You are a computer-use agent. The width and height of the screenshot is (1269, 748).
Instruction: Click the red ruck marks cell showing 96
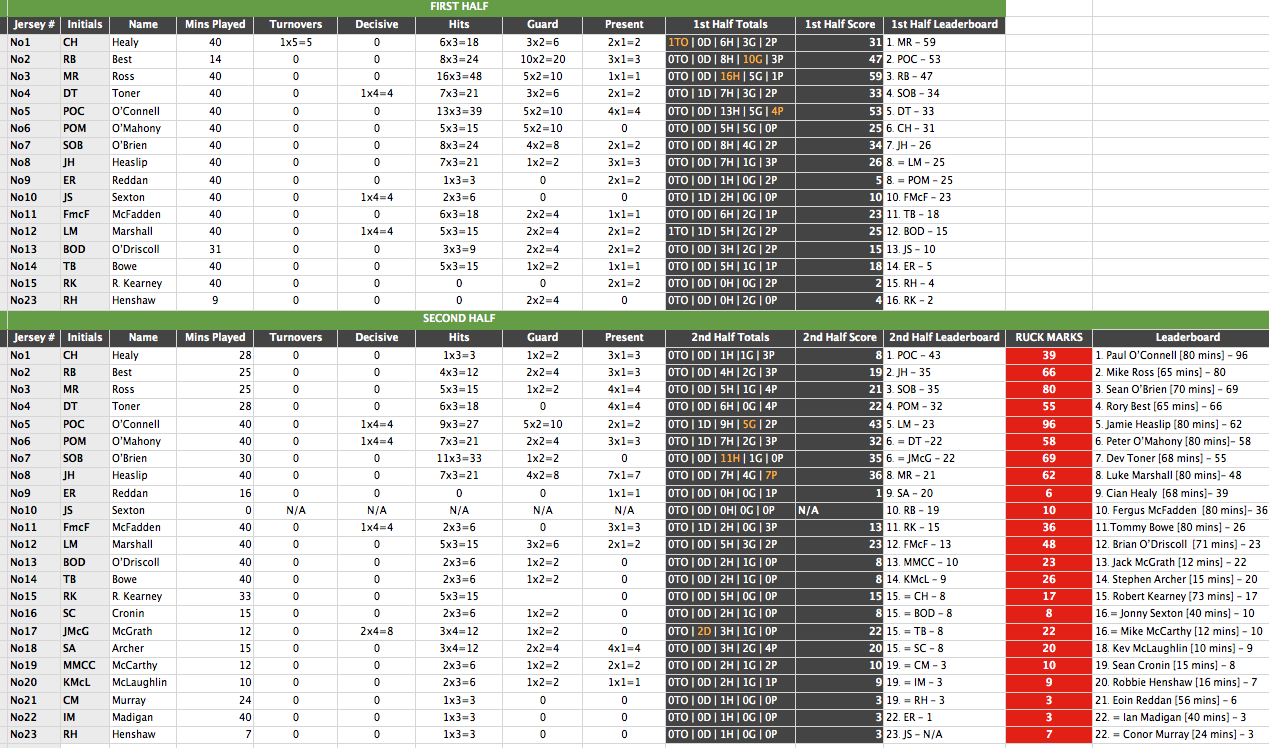[x=1048, y=424]
